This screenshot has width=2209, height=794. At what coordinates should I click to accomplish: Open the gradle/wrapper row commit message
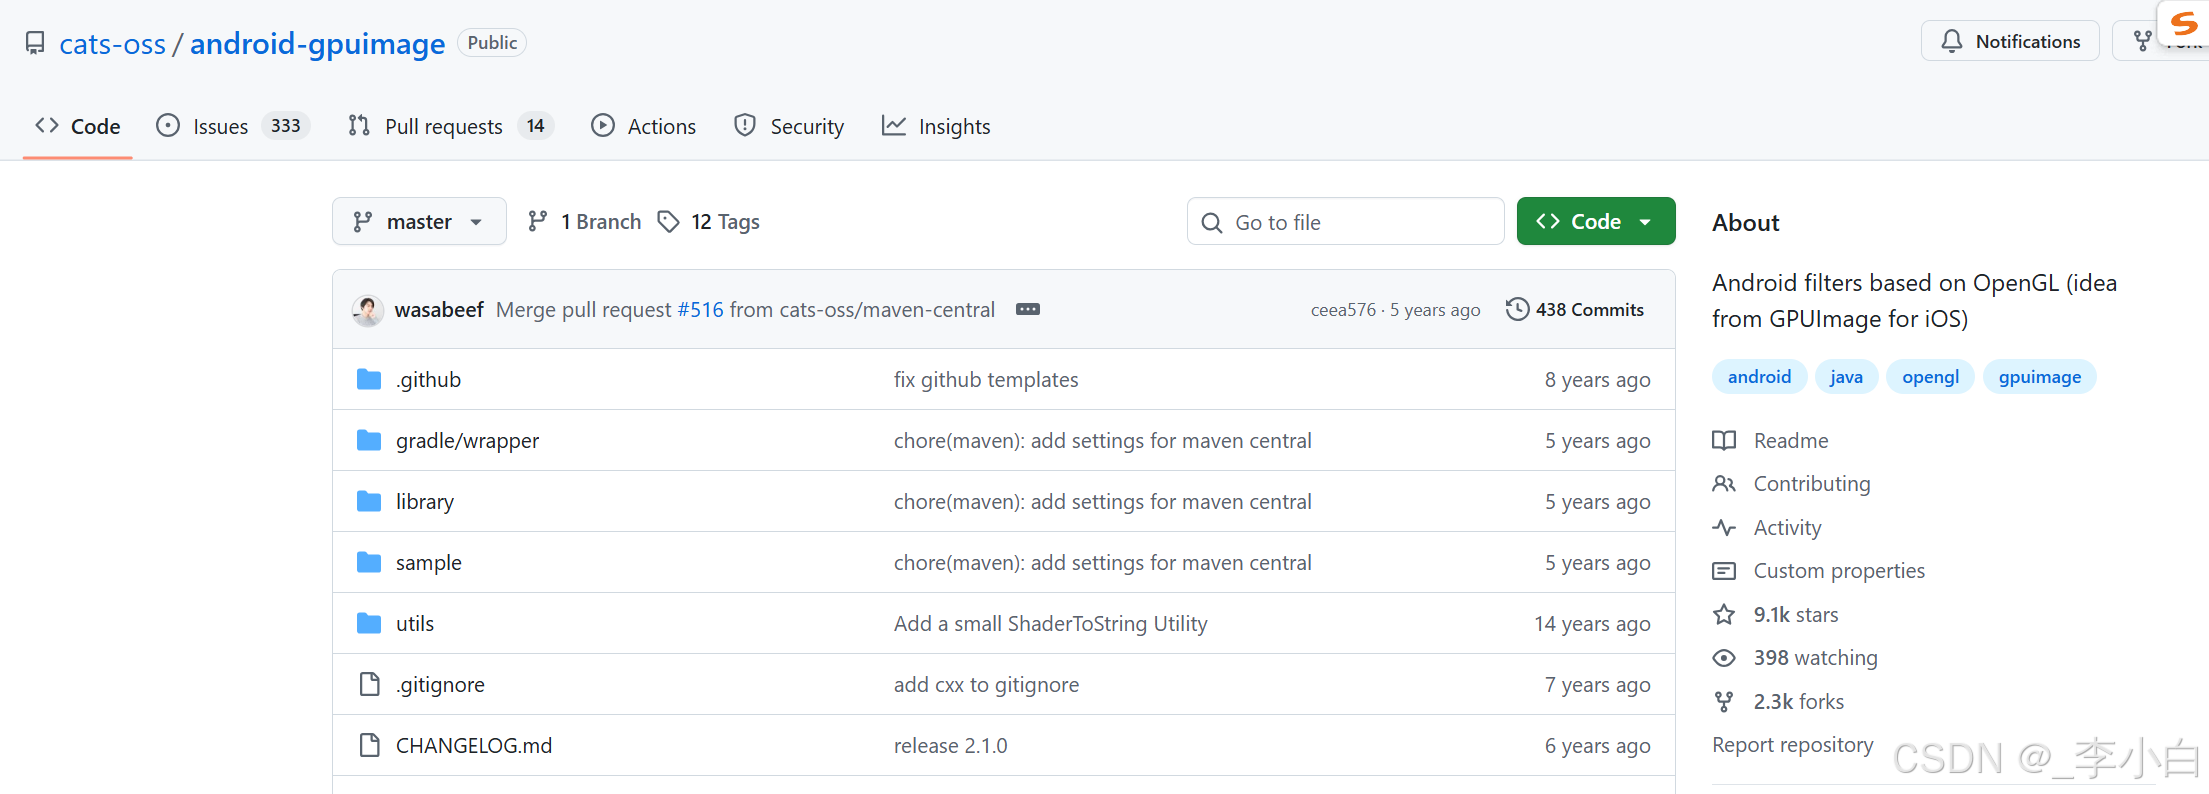pos(1102,441)
